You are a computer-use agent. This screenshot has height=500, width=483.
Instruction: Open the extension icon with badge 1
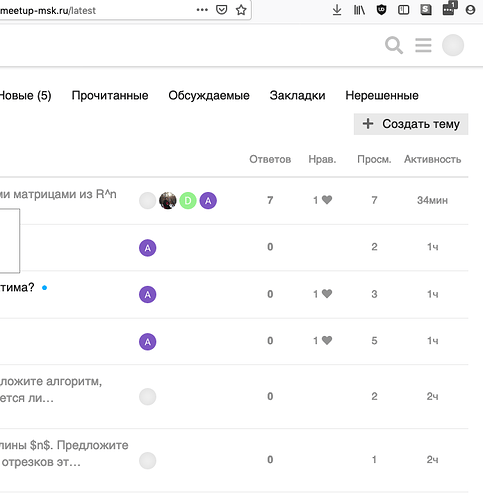coord(449,9)
